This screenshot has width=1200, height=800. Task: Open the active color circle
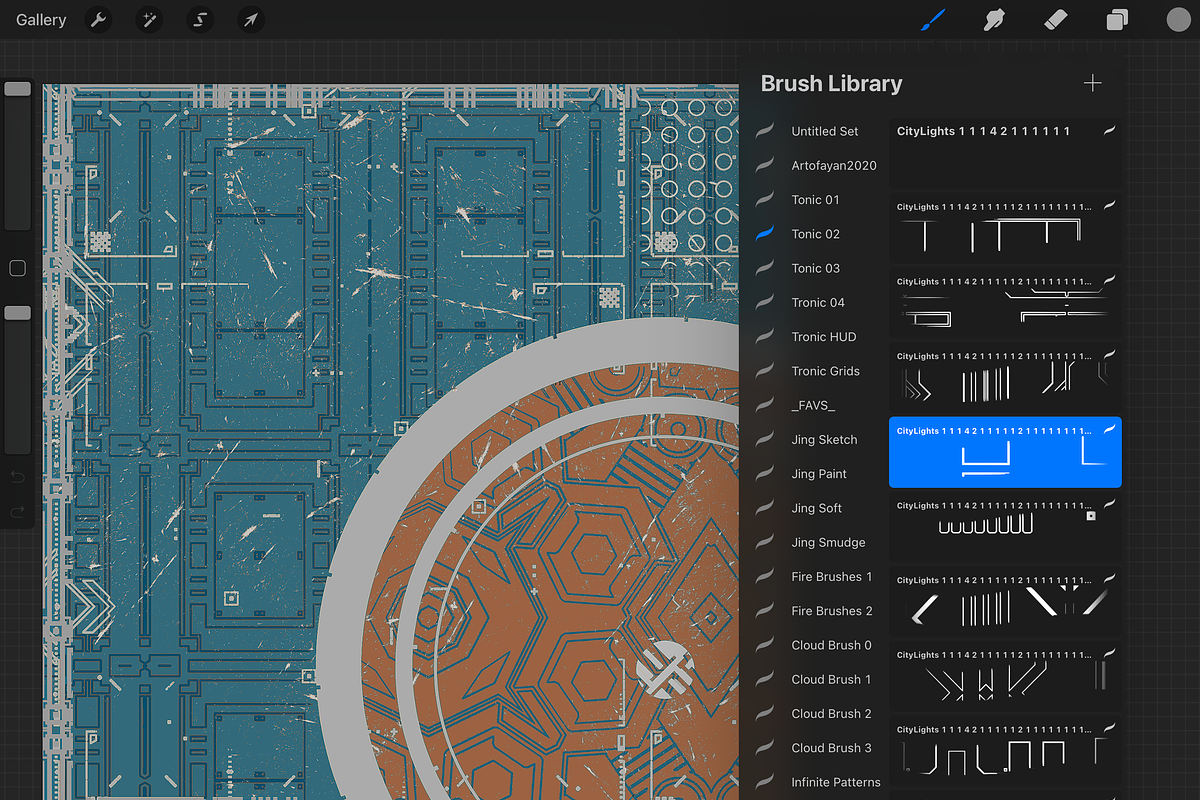click(x=1178, y=19)
